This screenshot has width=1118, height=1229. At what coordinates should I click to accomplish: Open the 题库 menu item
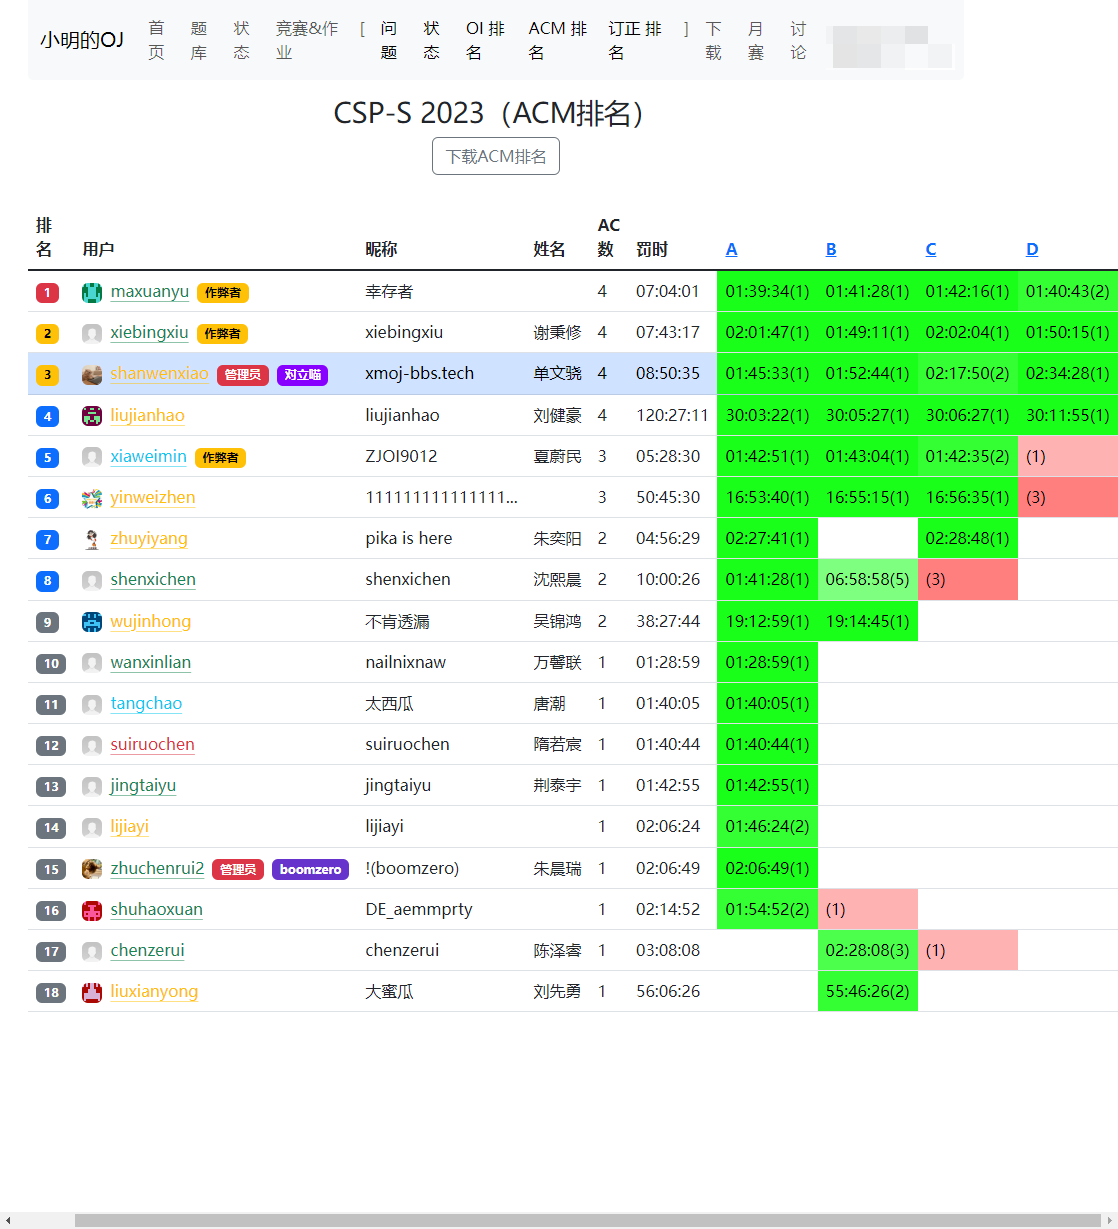(199, 40)
